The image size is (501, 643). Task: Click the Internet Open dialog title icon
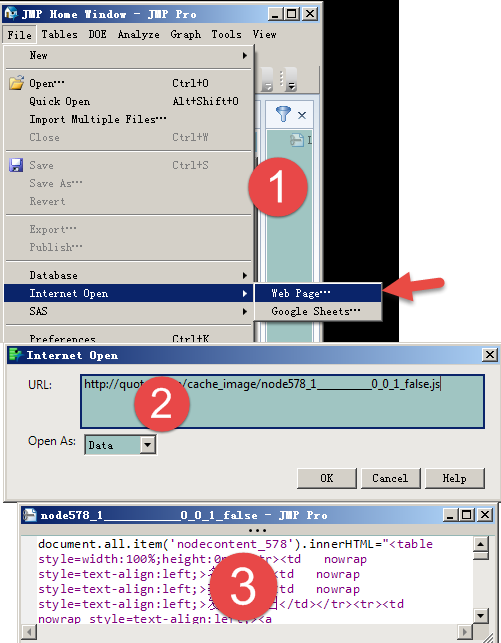[16, 354]
